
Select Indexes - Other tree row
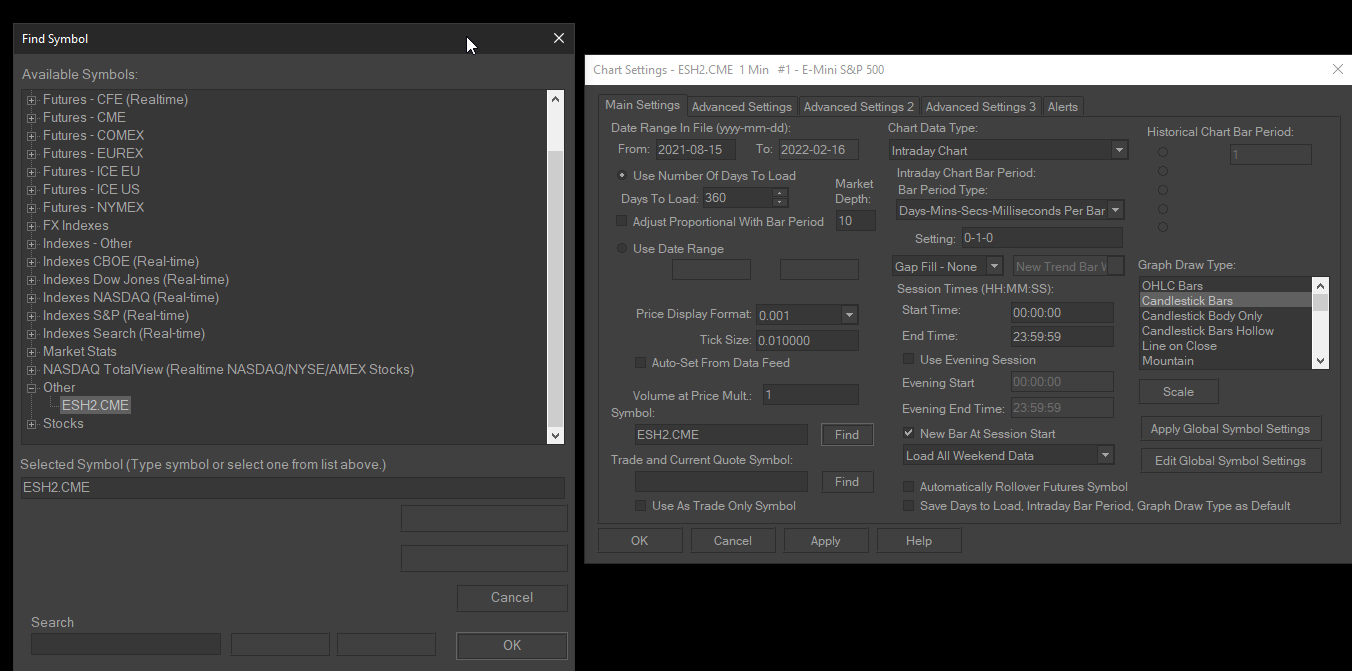coord(87,243)
